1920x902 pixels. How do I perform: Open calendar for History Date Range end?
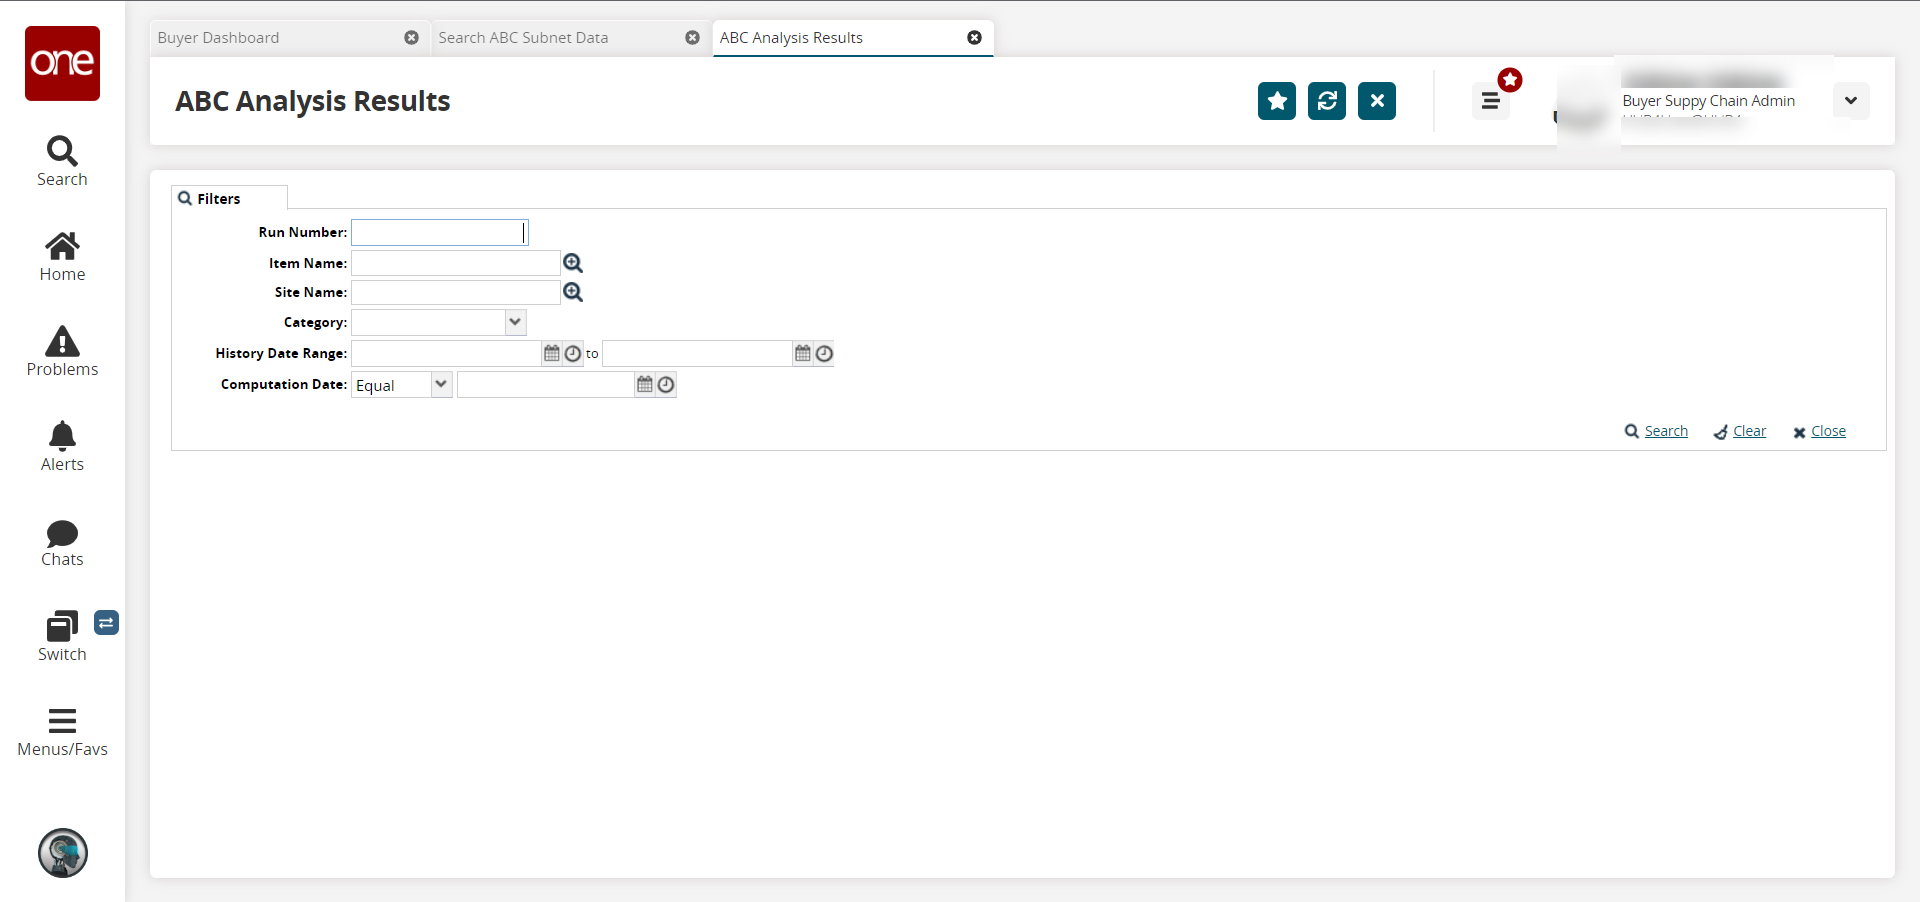[x=803, y=353]
